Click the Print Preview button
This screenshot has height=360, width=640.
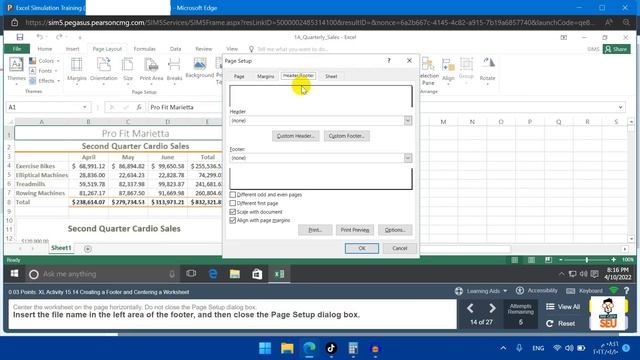(355, 230)
